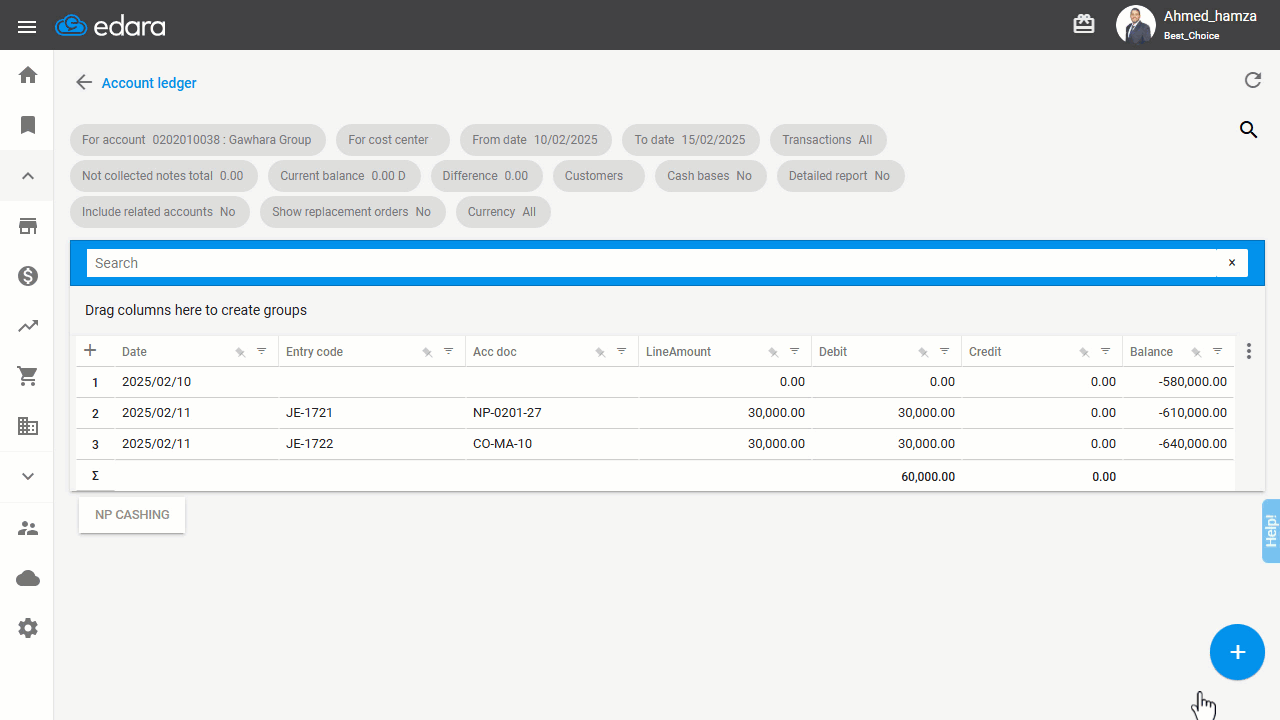
Task: Open the hamburger main menu
Action: point(27,26)
